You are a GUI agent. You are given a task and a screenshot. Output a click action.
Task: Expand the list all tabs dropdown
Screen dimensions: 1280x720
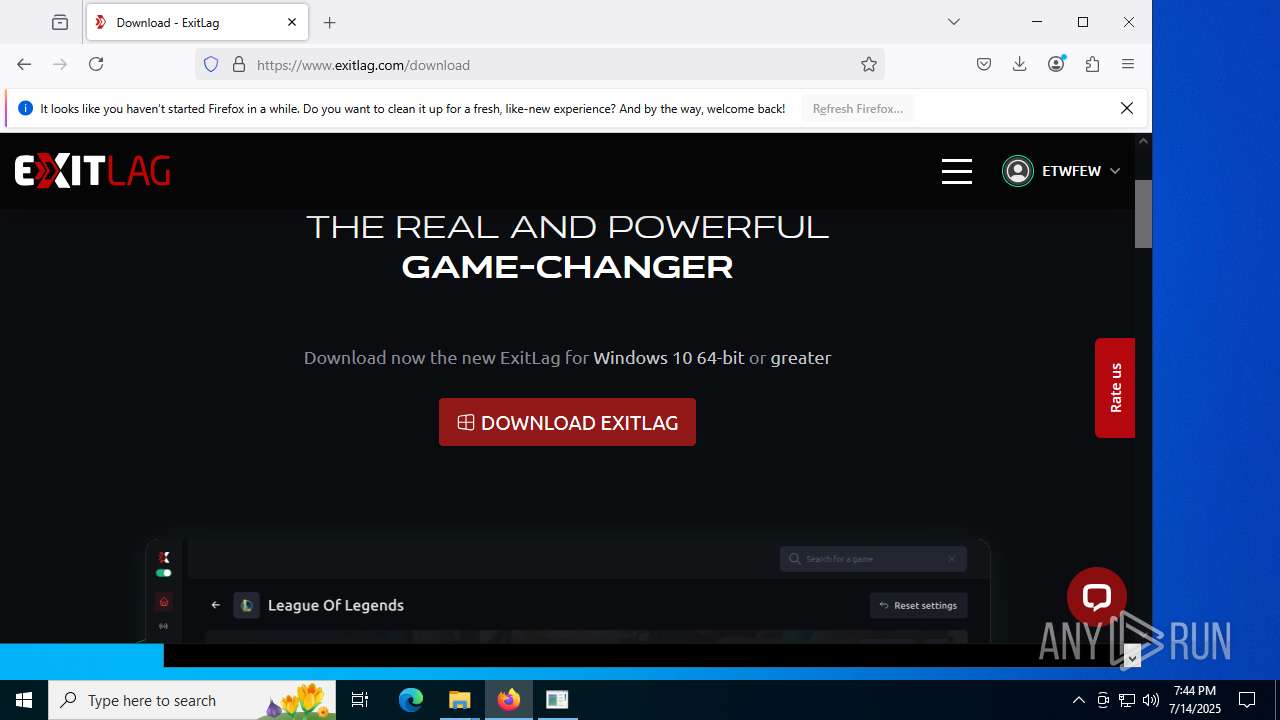point(954,22)
